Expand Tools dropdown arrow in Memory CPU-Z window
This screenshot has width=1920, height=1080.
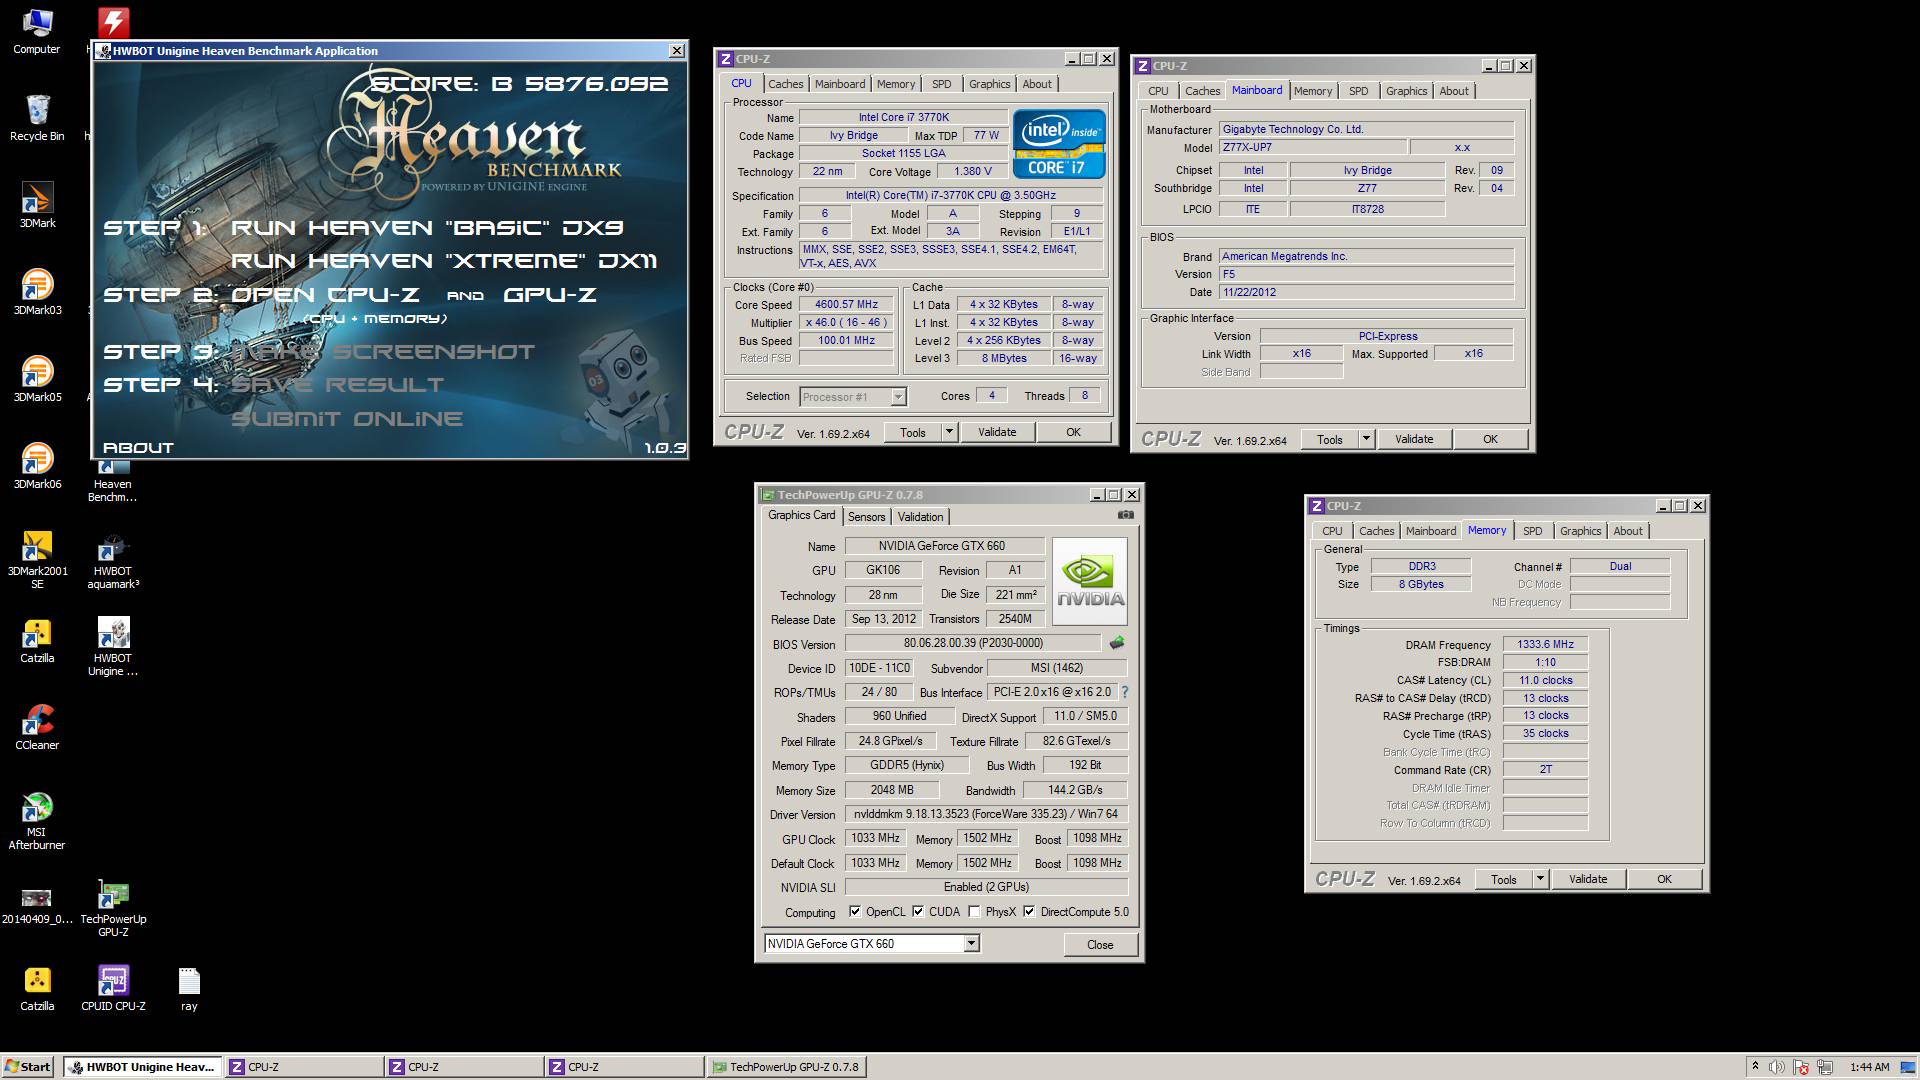[x=1540, y=879]
